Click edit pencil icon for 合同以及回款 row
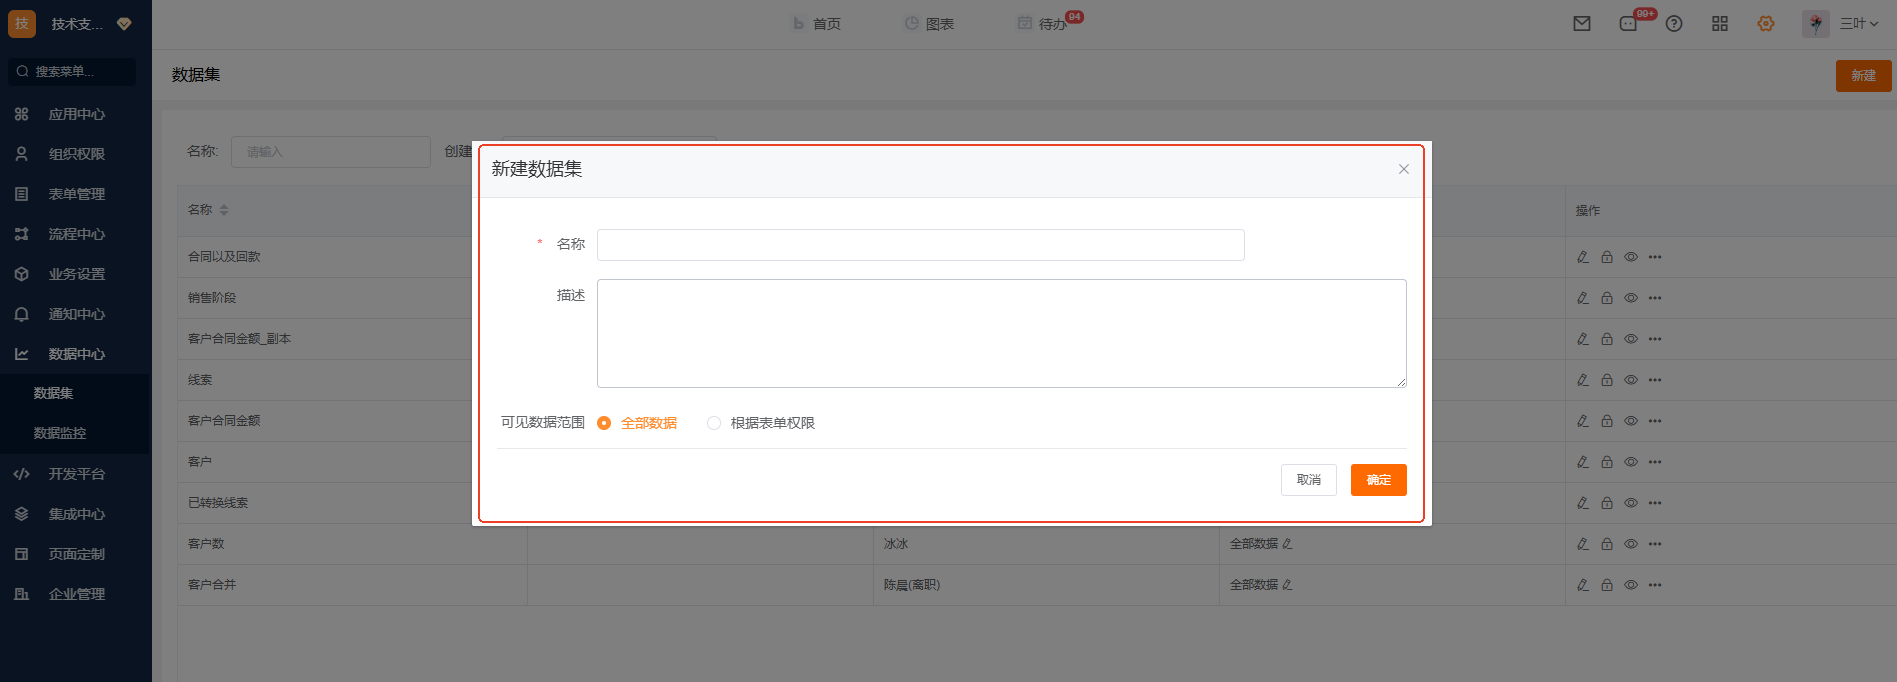1897x682 pixels. tap(1582, 257)
